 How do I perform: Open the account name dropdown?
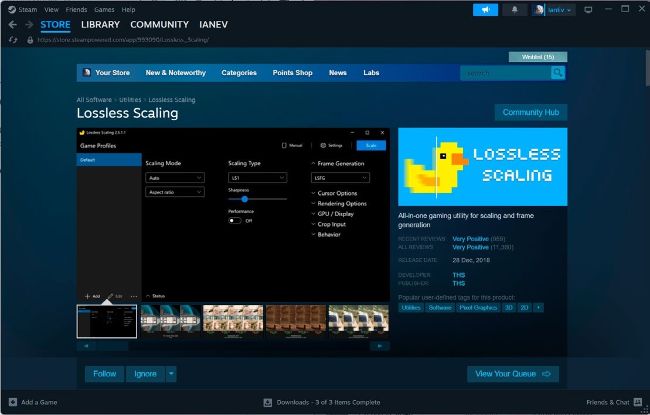click(x=559, y=10)
